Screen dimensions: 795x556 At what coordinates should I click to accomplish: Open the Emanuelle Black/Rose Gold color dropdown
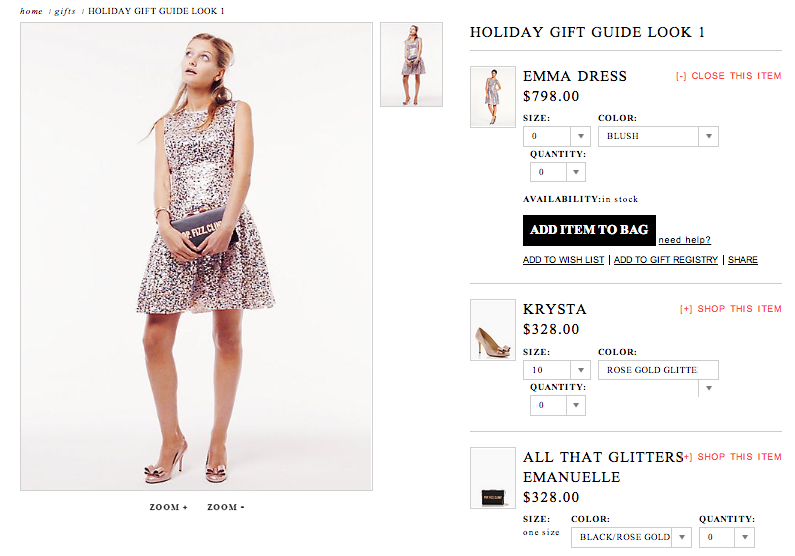pos(631,537)
